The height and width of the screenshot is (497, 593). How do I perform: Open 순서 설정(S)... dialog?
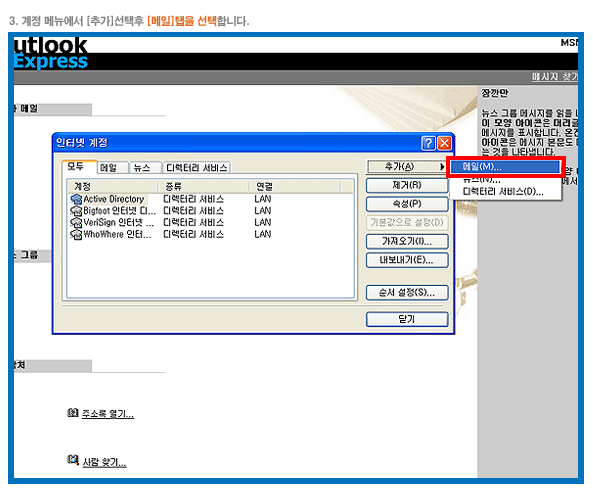[x=407, y=292]
